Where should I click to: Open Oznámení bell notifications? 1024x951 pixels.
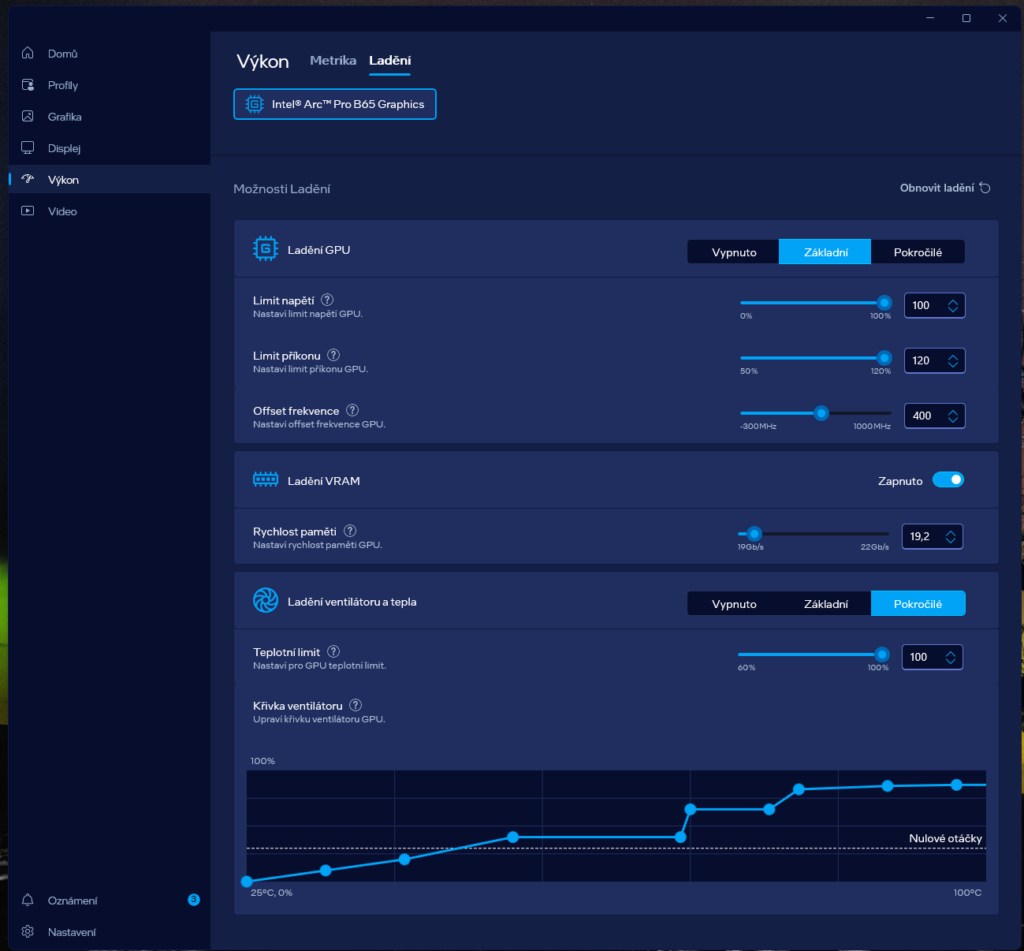coord(27,900)
